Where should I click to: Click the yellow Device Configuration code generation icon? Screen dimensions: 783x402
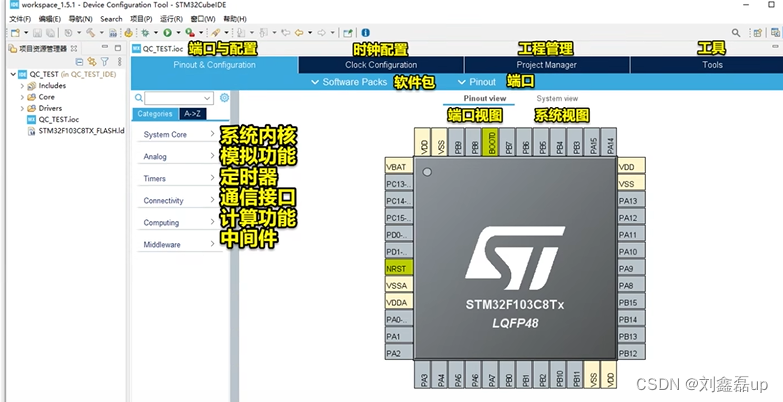(129, 33)
